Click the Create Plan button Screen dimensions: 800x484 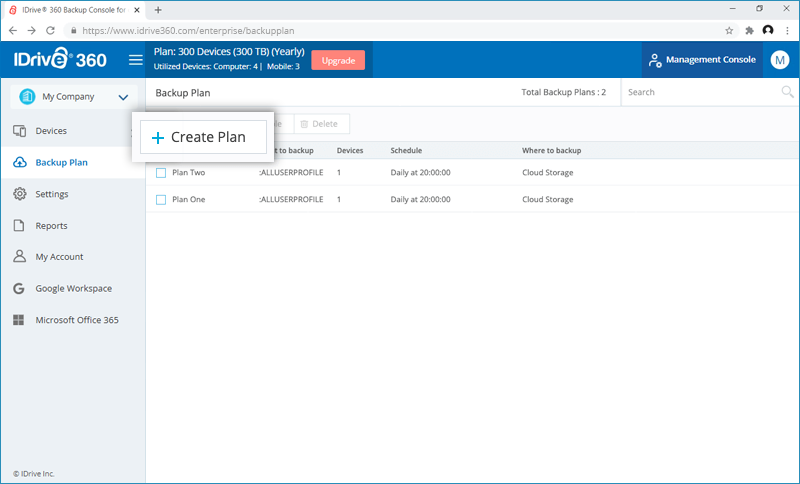pos(204,137)
